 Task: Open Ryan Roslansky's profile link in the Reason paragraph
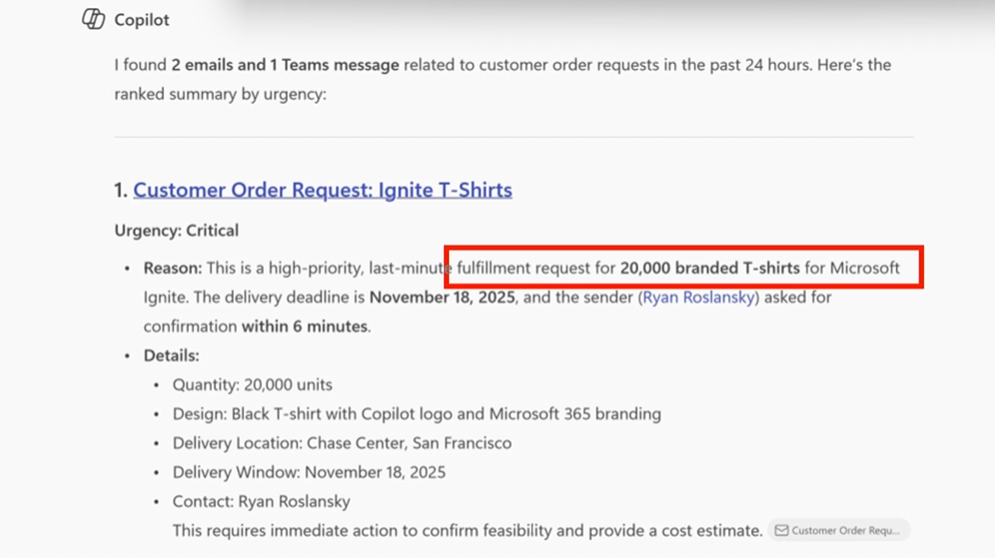pos(700,297)
